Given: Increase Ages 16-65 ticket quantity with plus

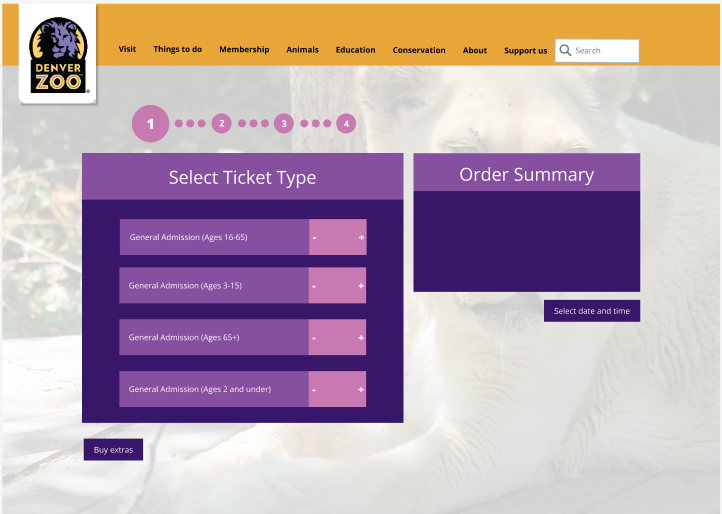Looking at the screenshot, I should coord(361,237).
